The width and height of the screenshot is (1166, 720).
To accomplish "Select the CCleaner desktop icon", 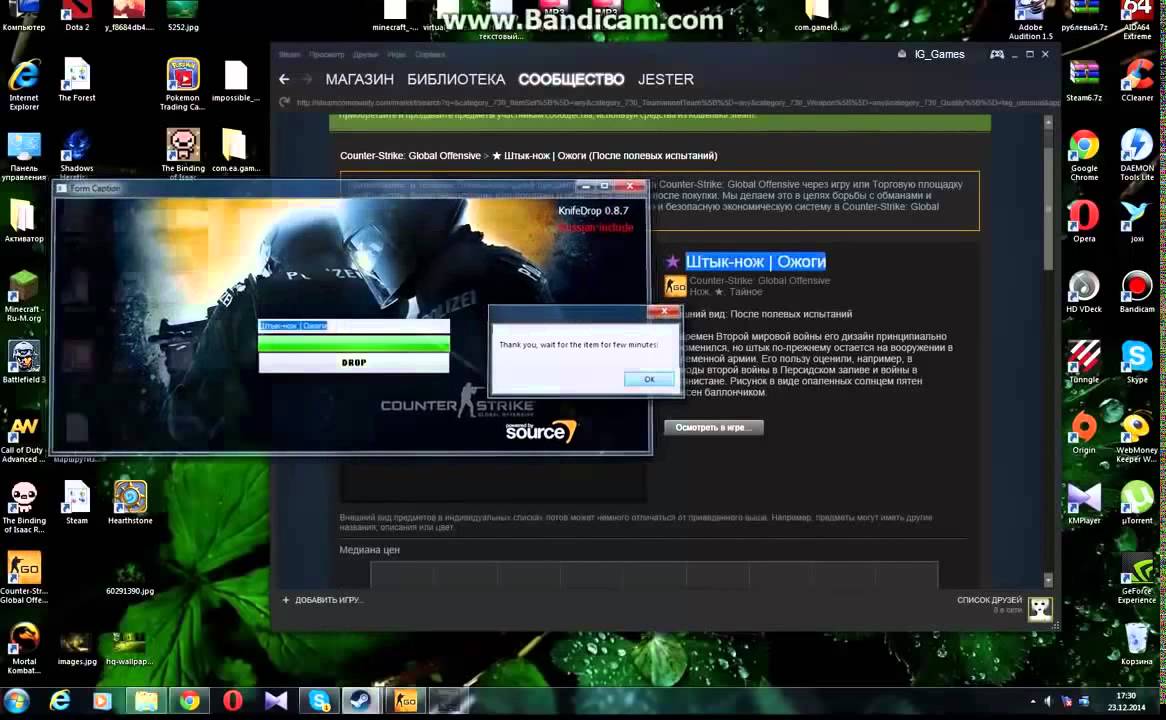I will (x=1137, y=80).
